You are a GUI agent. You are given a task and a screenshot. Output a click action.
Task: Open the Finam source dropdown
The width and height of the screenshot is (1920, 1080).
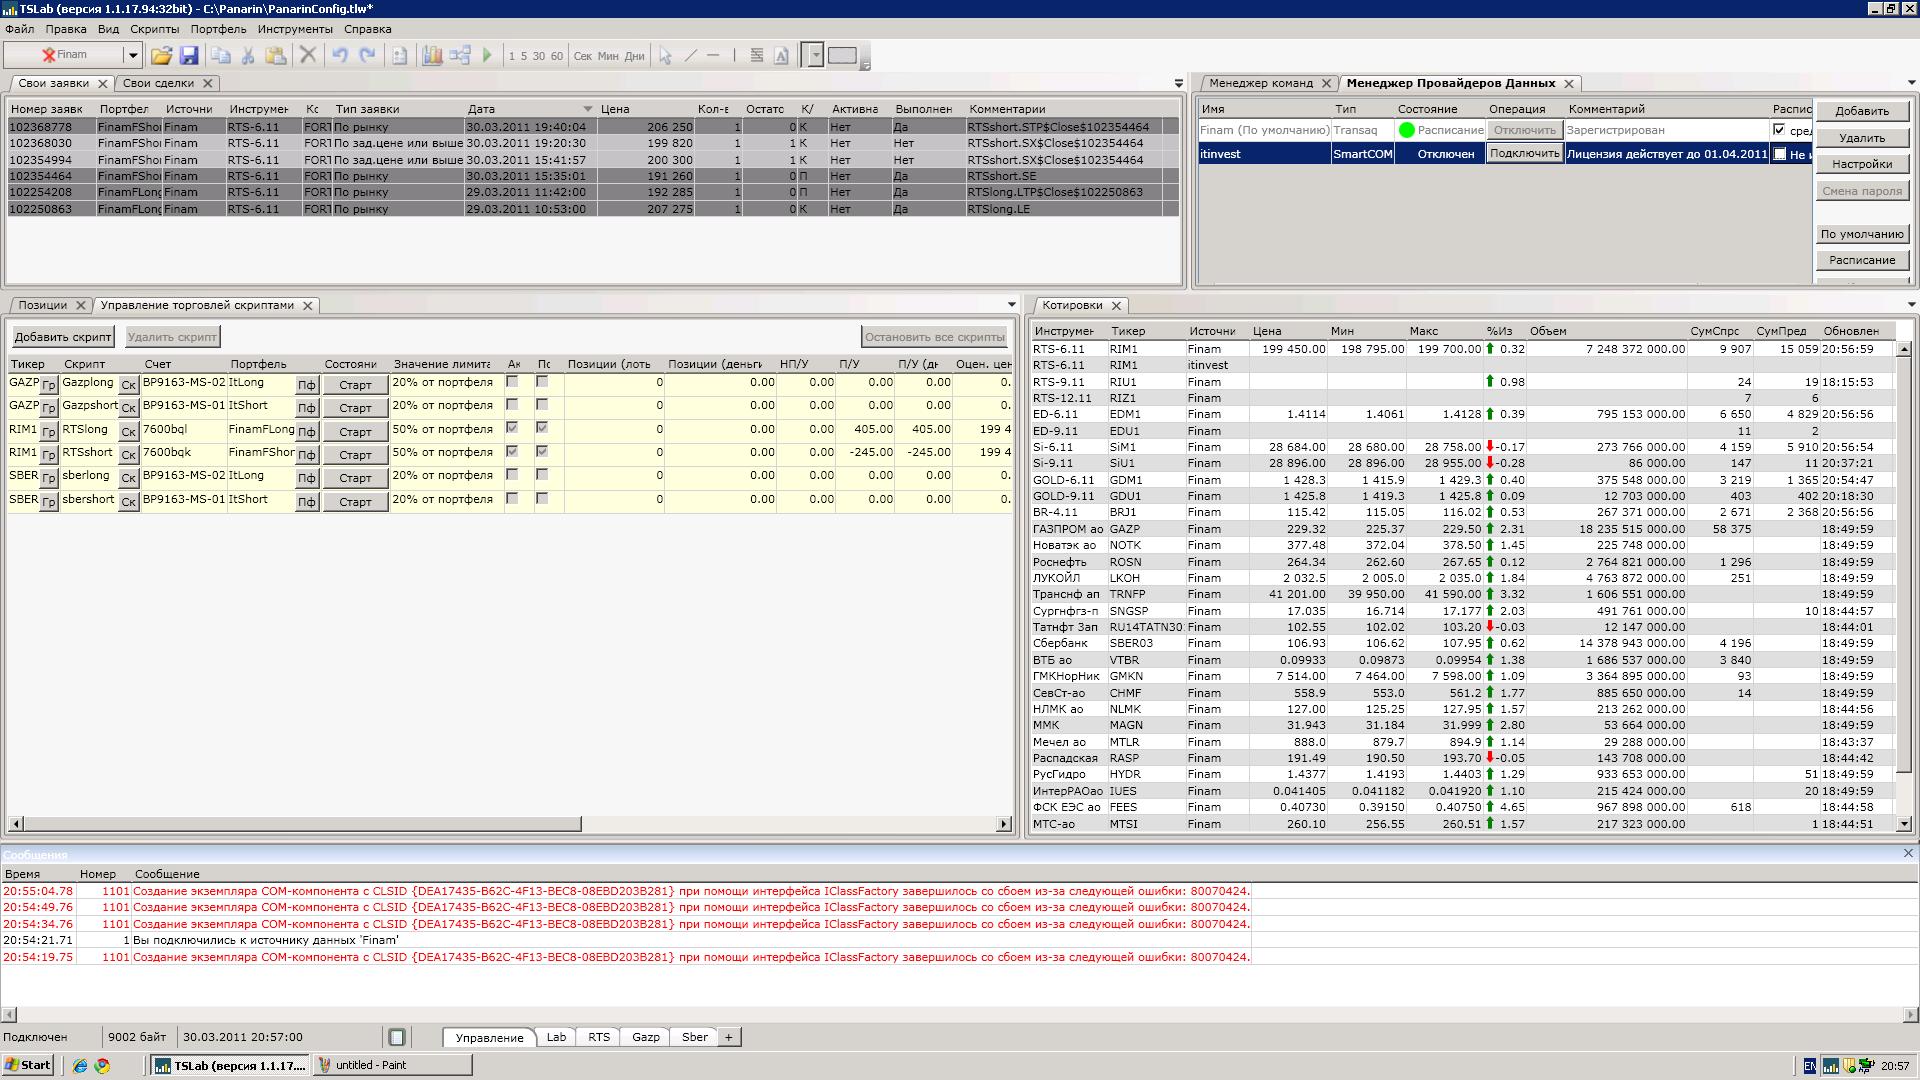(x=132, y=56)
